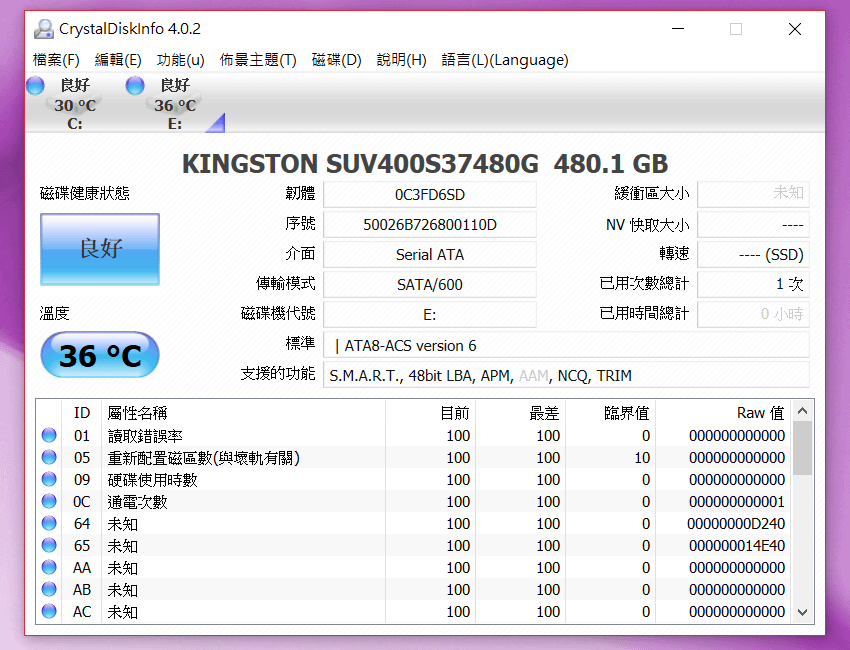Open the 語言(L)(Language) menu
This screenshot has height=650, width=850.
tap(505, 60)
